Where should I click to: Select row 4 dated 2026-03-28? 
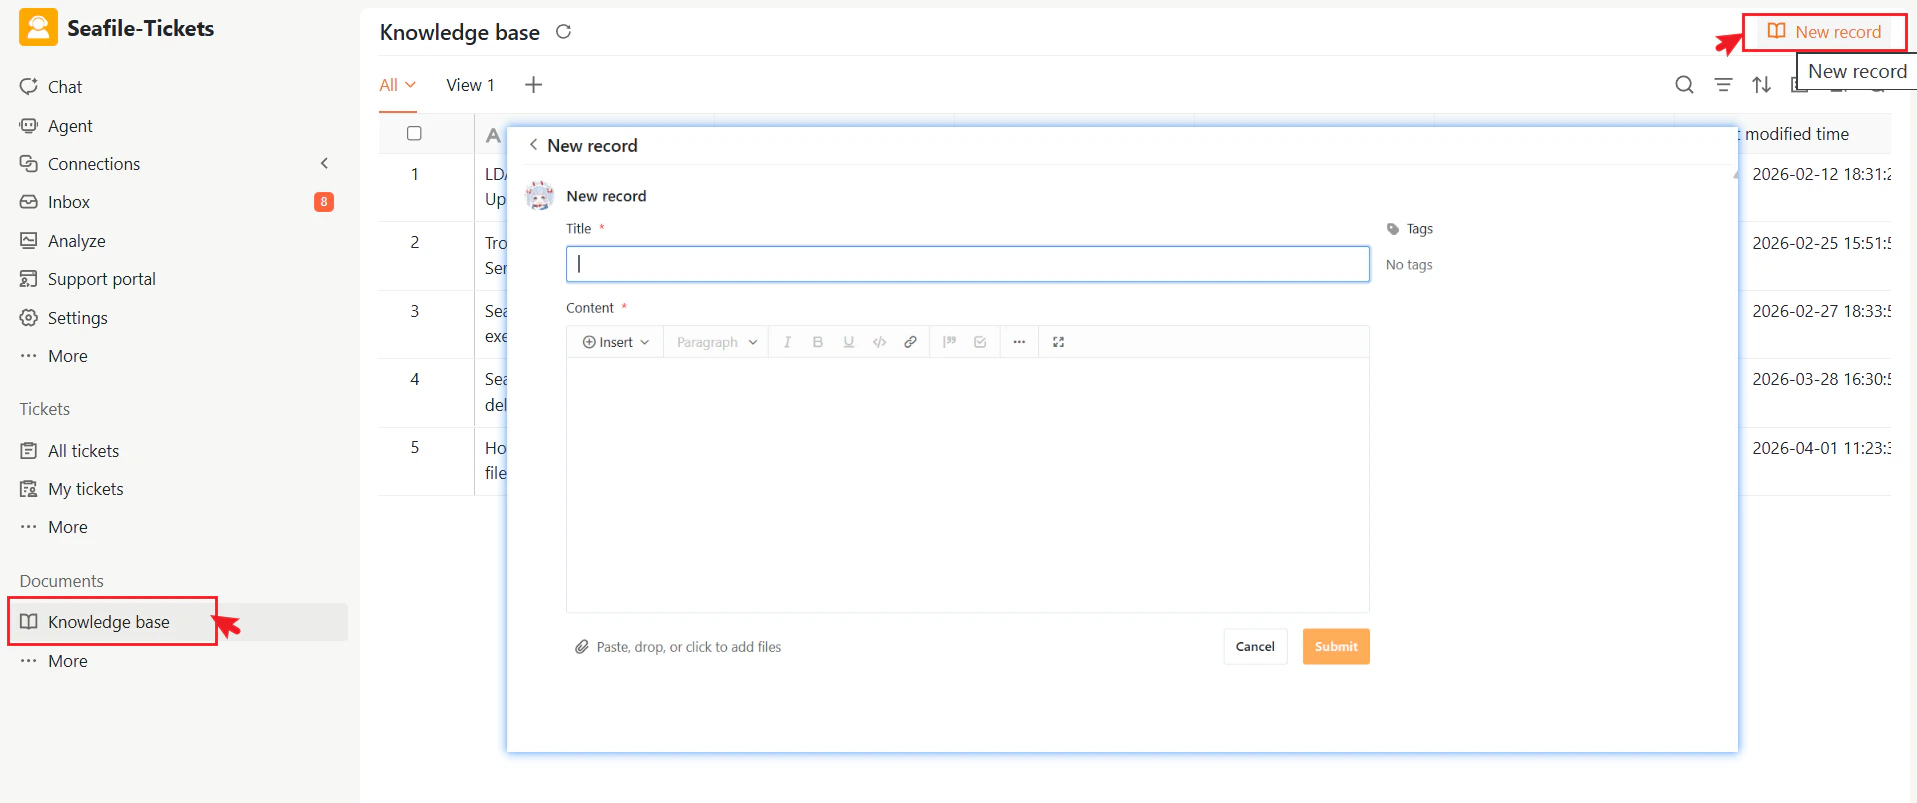coord(1820,379)
